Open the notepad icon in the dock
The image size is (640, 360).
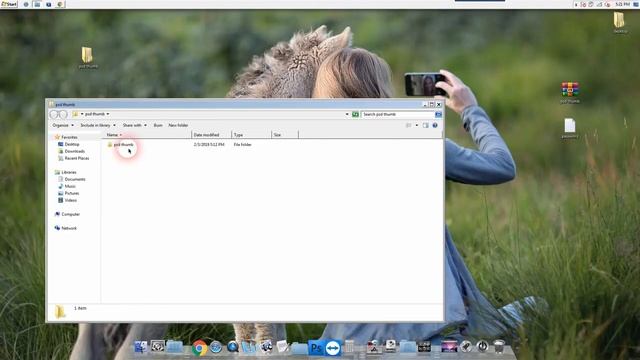click(282, 347)
